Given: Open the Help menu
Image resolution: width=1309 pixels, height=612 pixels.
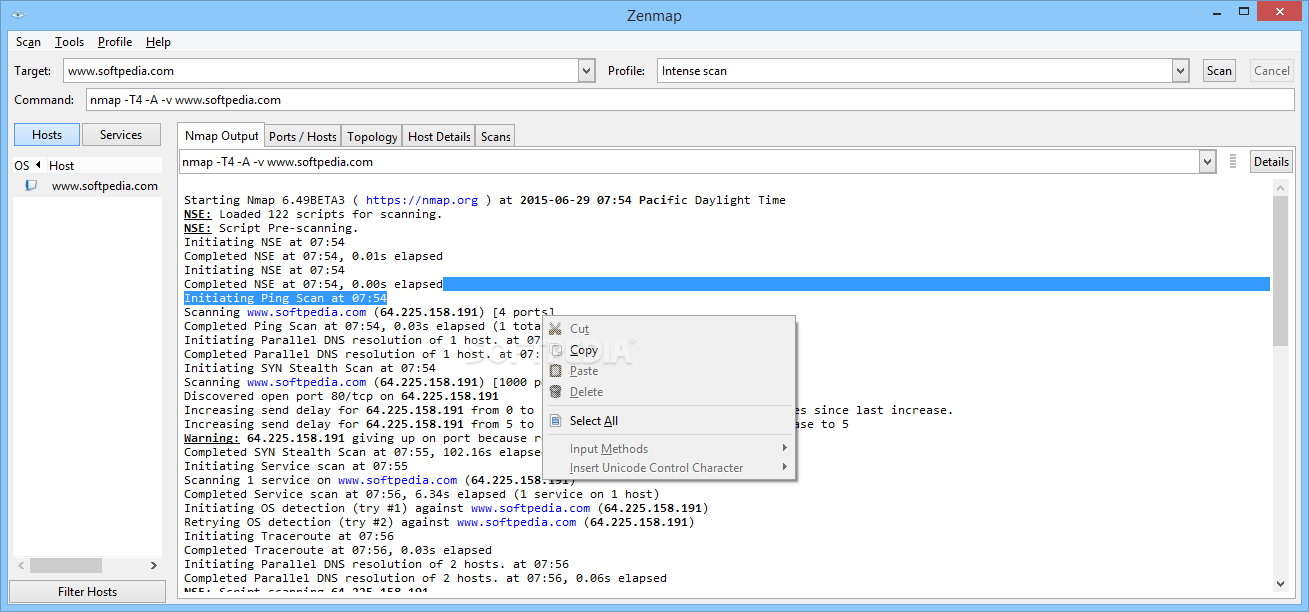Looking at the screenshot, I should click(158, 42).
